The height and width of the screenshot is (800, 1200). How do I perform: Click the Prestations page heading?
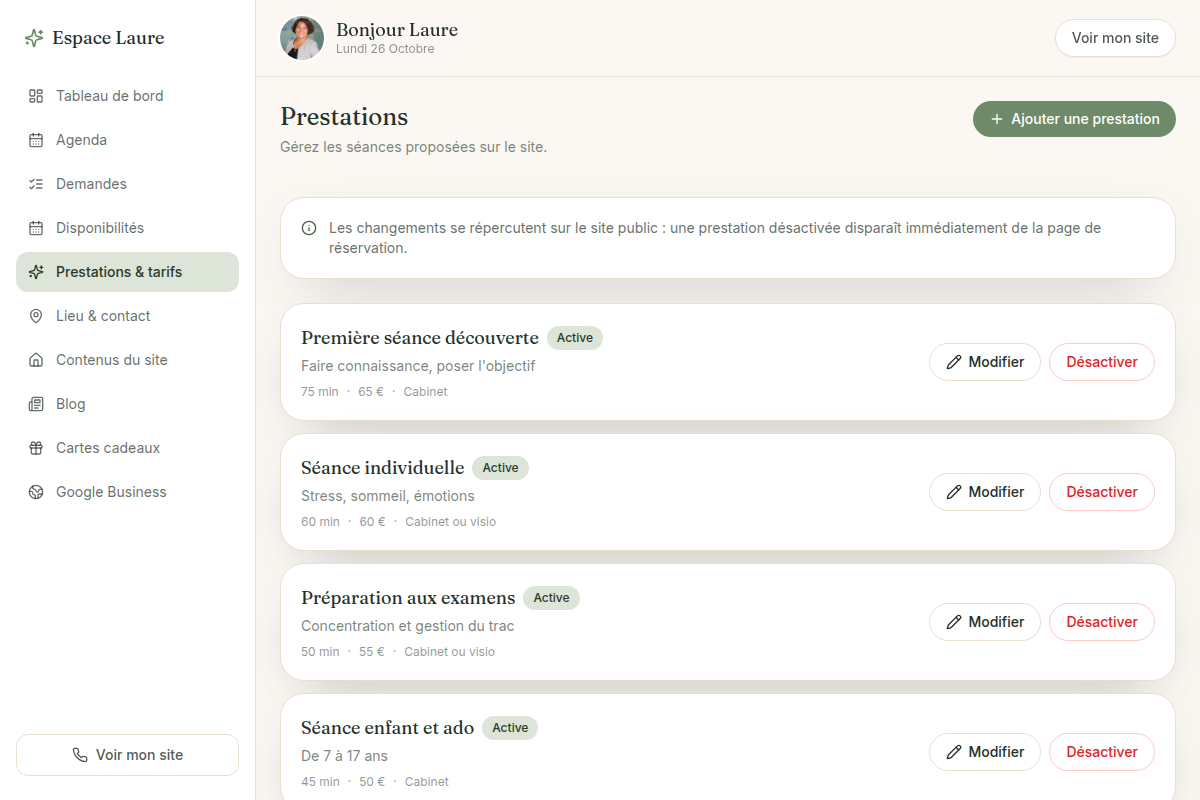[344, 117]
